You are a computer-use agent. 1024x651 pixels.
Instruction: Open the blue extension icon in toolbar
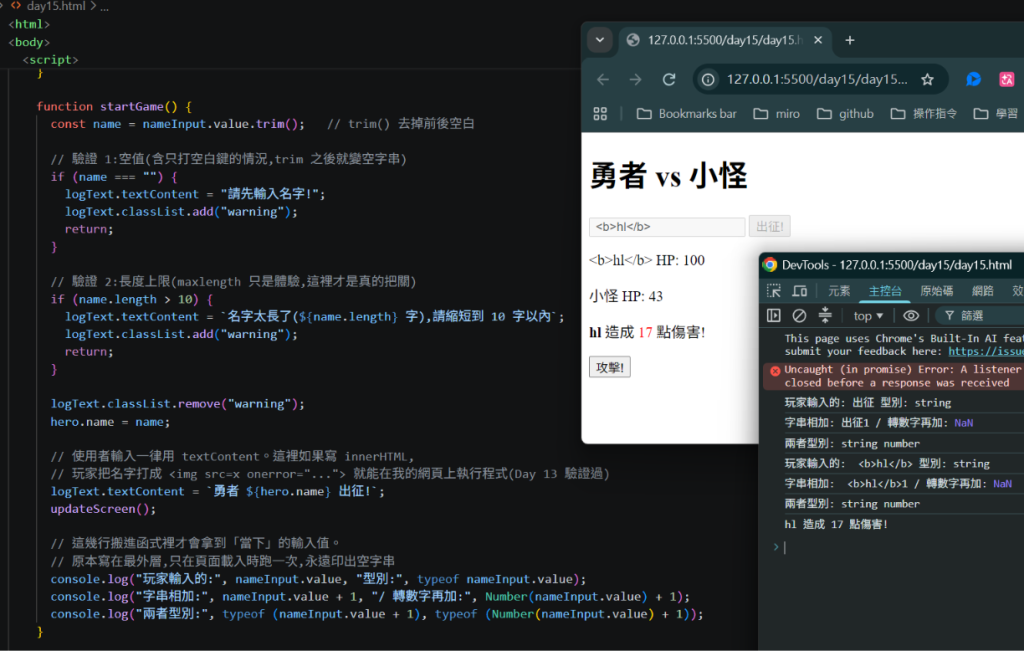coord(973,79)
